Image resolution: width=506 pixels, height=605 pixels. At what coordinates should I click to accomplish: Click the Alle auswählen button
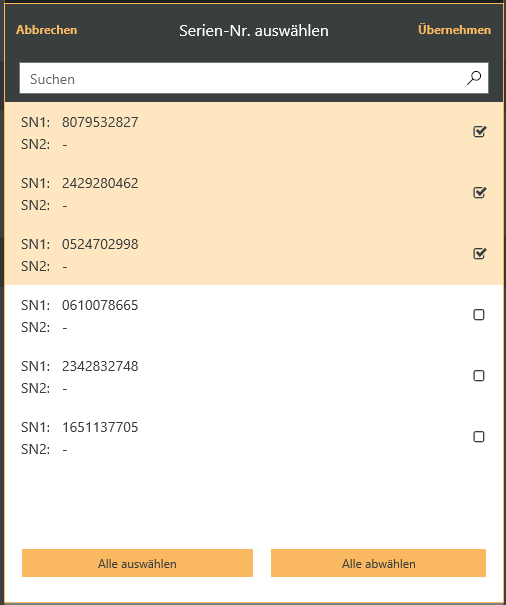click(137, 563)
